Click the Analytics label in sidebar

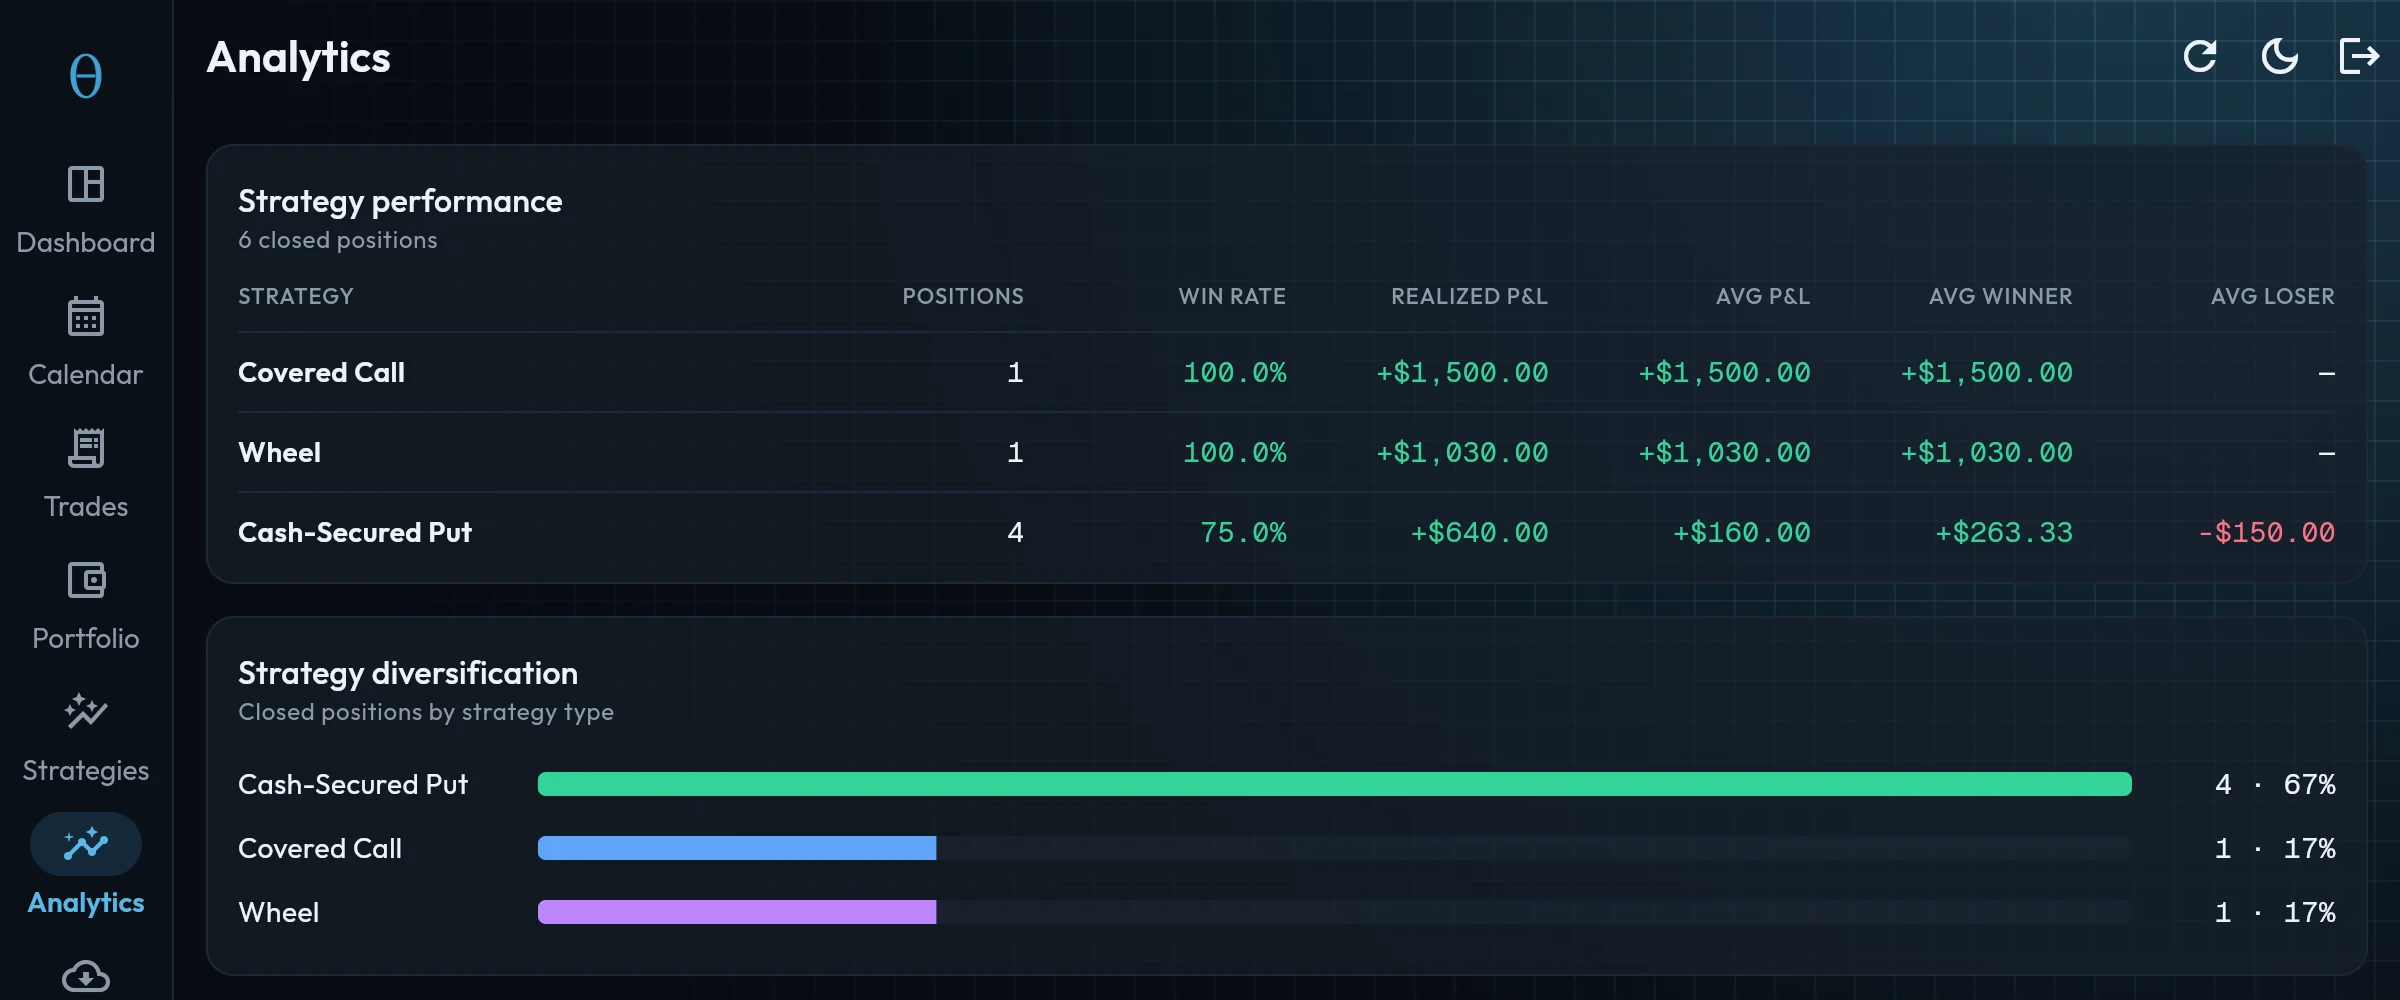86,903
